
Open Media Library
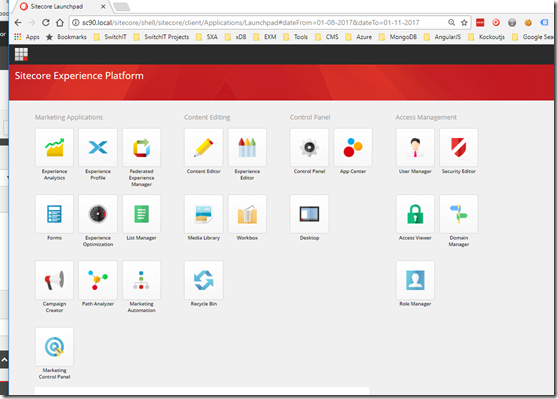(204, 214)
